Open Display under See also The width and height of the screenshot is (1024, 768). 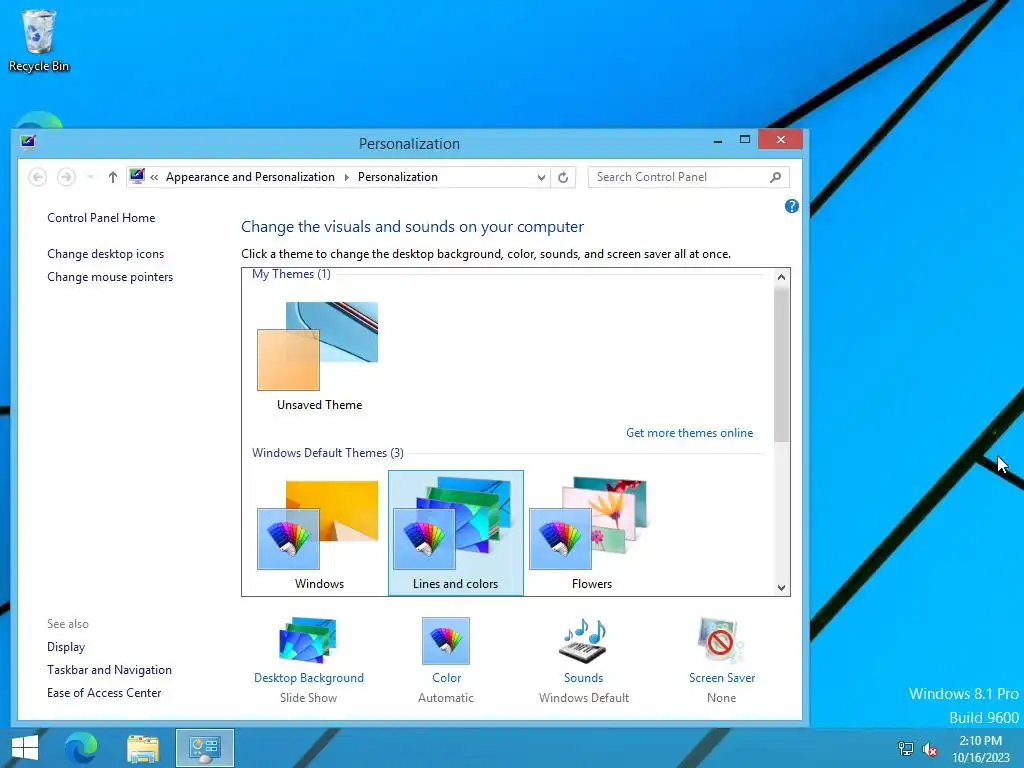pos(66,647)
